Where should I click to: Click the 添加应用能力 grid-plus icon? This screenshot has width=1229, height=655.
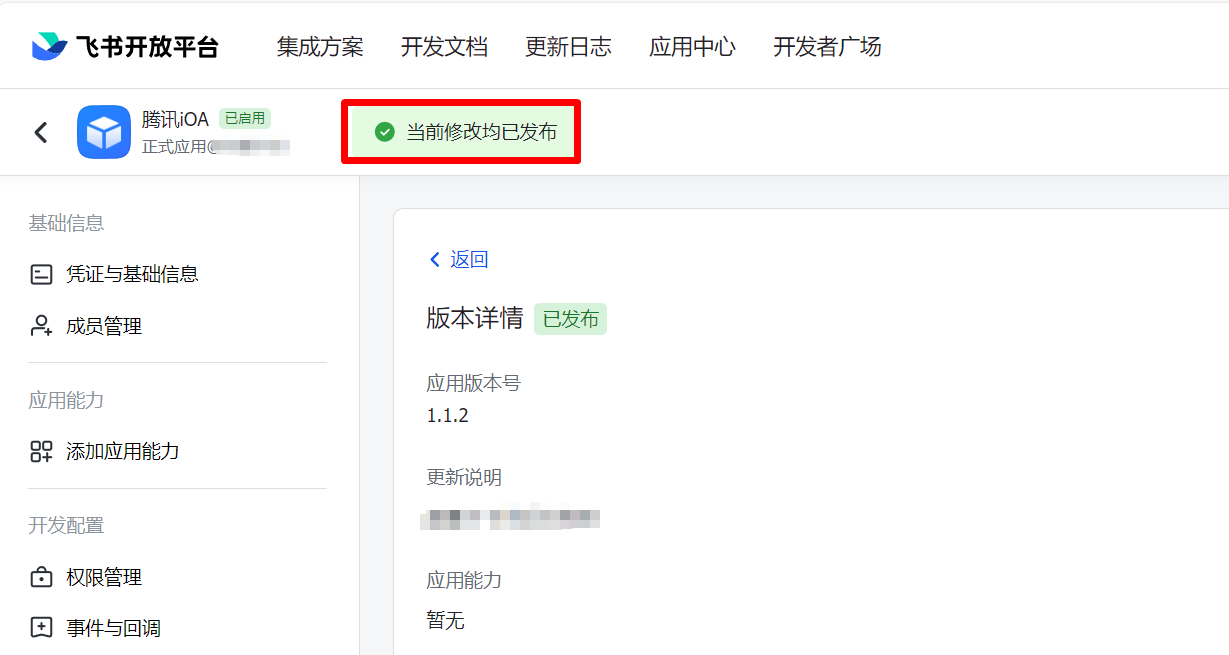pos(41,451)
